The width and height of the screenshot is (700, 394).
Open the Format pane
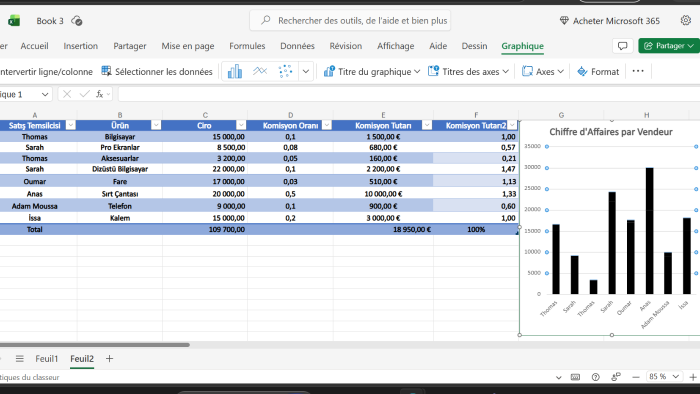598,71
